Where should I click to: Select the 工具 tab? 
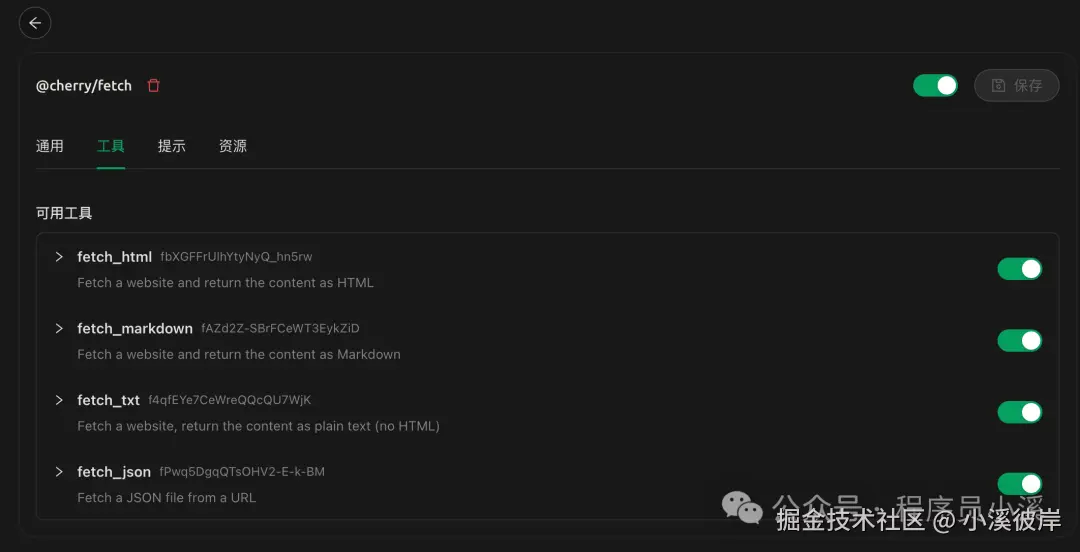111,146
